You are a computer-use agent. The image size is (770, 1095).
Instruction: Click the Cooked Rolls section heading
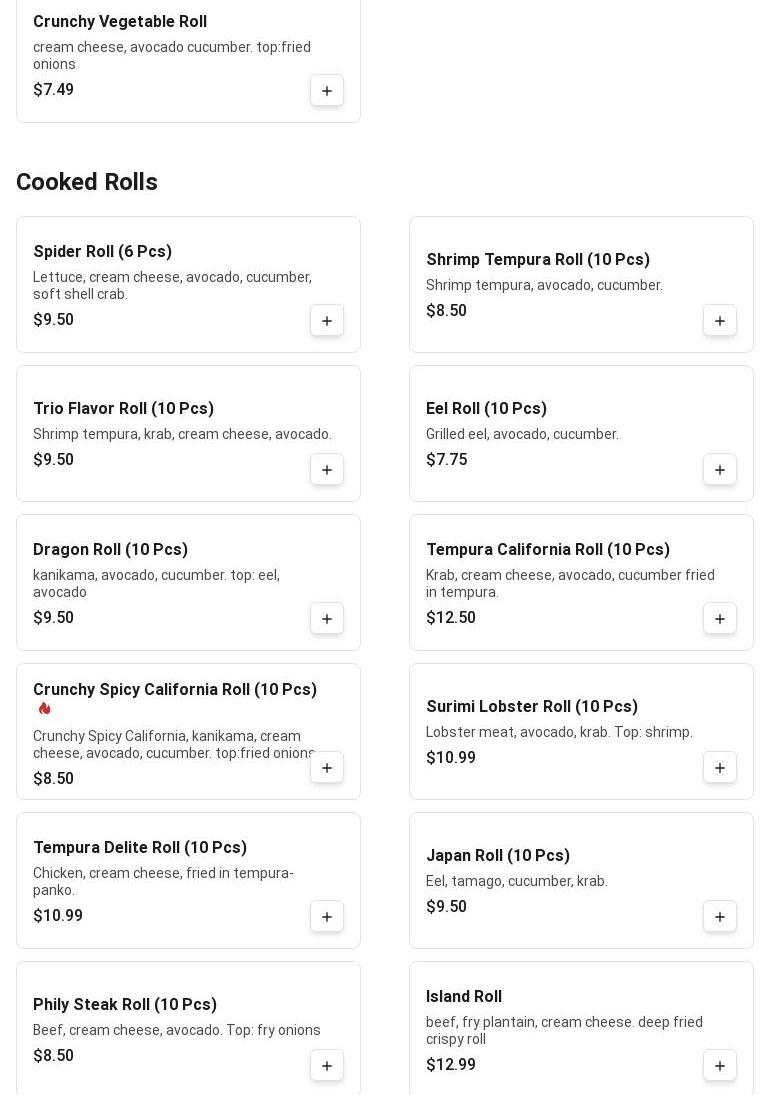pyautogui.click(x=87, y=182)
